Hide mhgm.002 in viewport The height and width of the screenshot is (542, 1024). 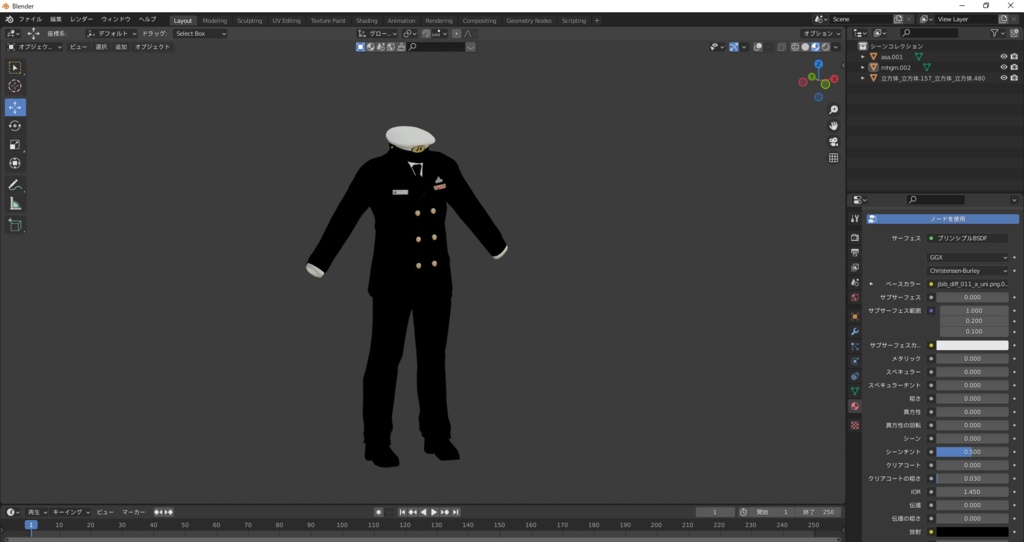coord(1004,67)
